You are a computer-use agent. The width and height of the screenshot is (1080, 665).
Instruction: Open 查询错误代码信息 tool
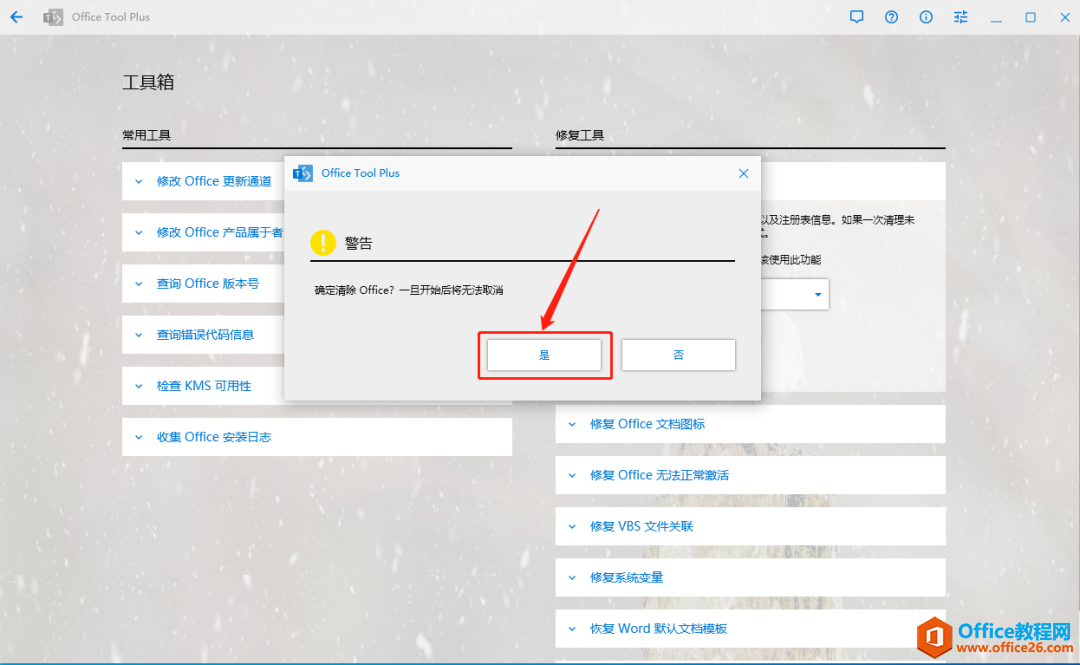coord(205,335)
